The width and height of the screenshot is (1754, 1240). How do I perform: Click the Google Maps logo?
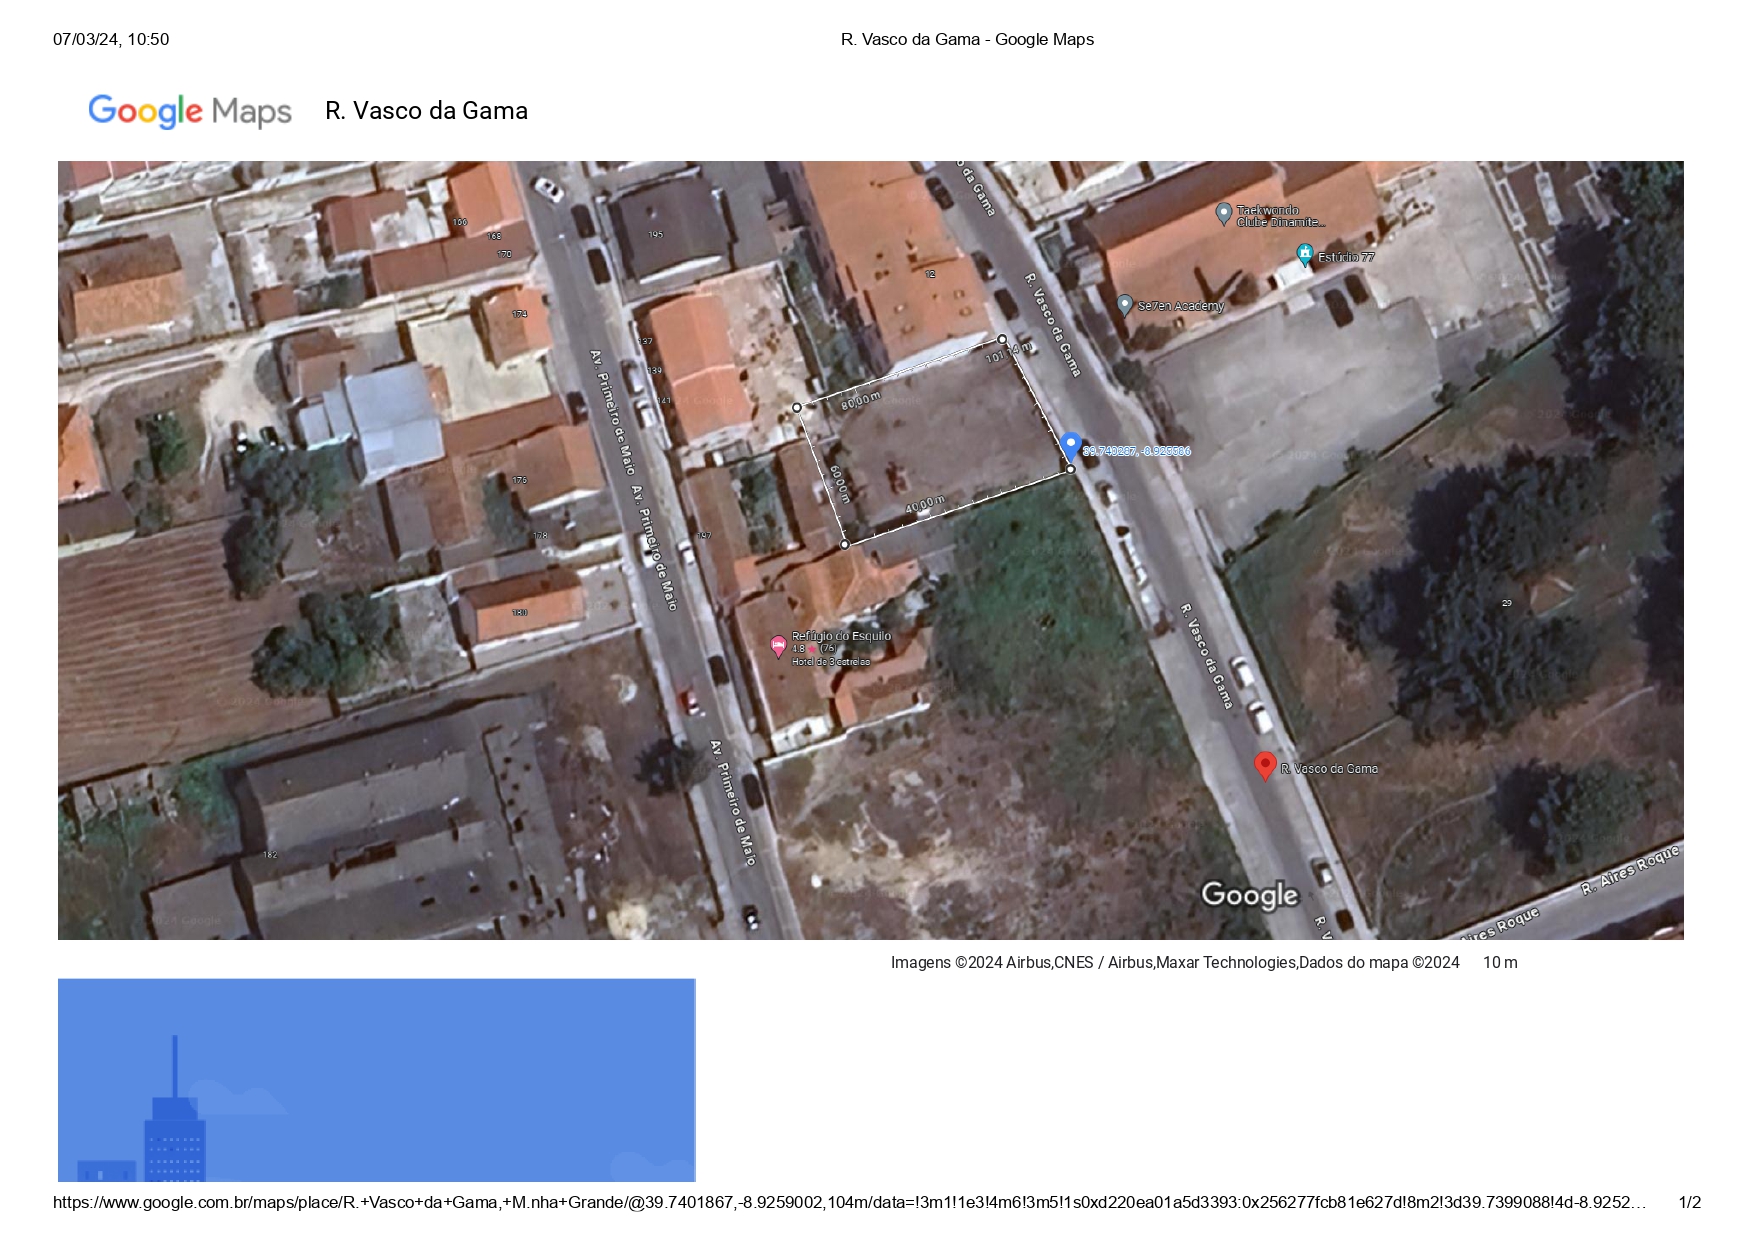pos(190,111)
